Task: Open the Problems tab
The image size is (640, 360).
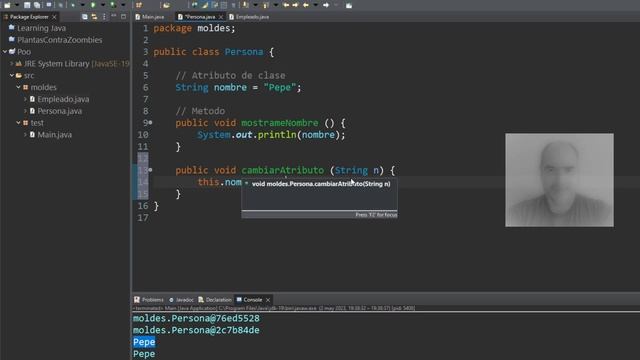Action: [149, 300]
